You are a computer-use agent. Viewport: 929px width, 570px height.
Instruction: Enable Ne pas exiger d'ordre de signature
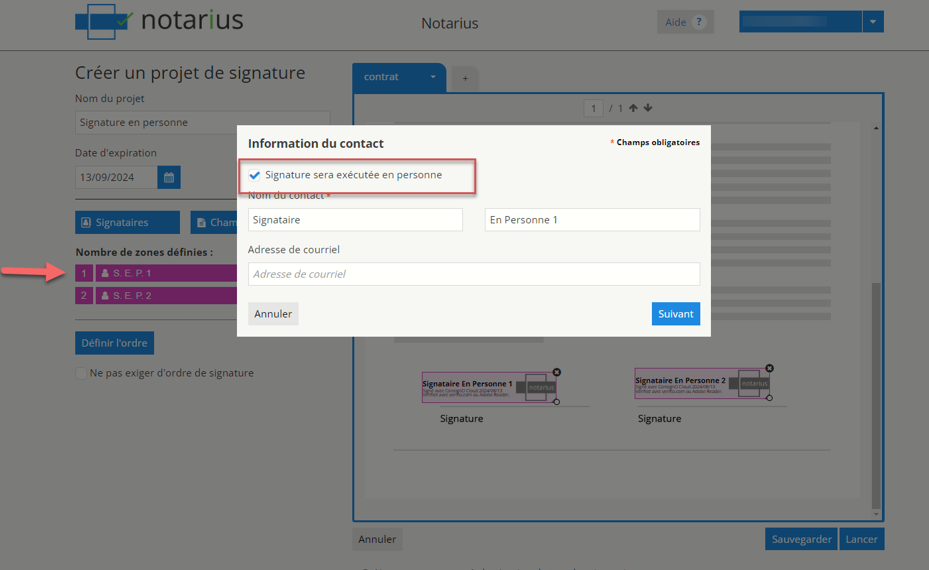pos(82,373)
